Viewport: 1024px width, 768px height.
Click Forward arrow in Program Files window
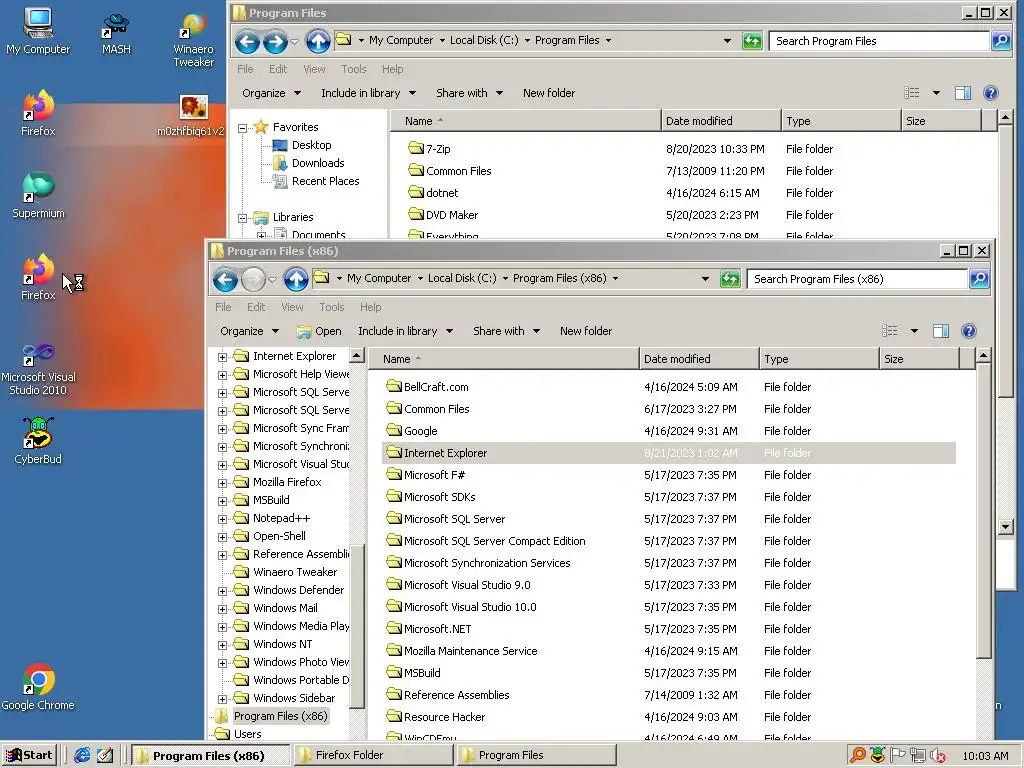coord(276,41)
